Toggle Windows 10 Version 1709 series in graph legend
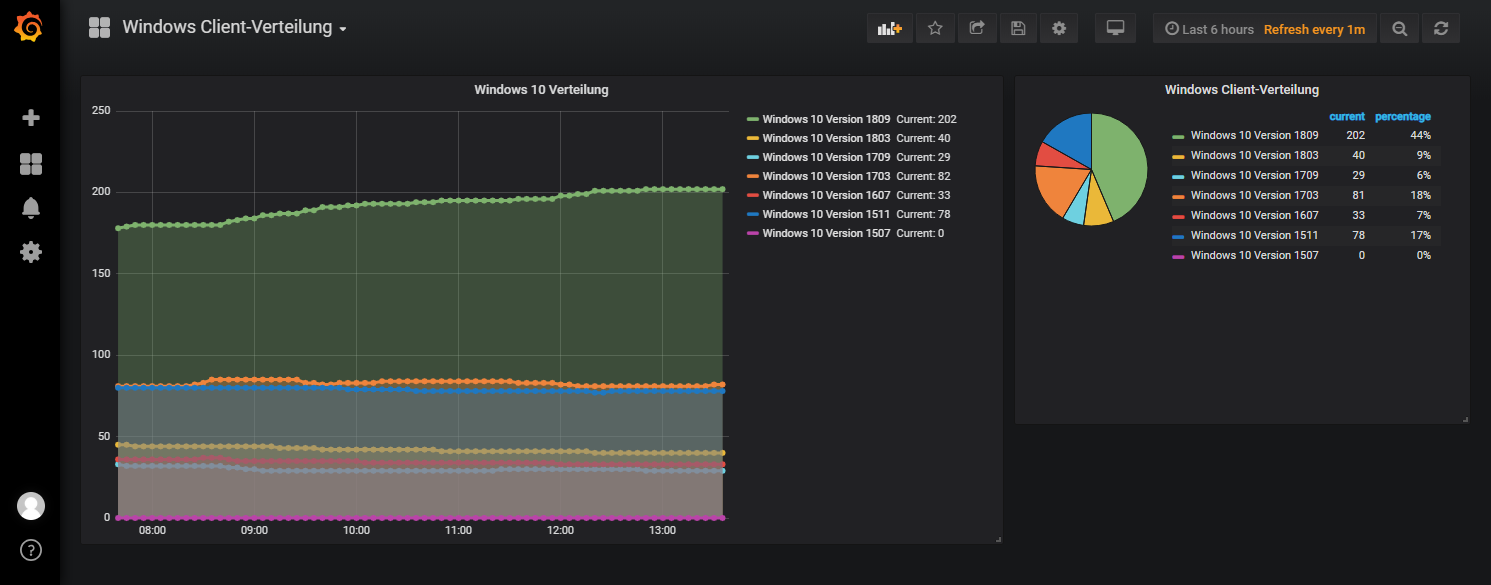 coord(826,157)
